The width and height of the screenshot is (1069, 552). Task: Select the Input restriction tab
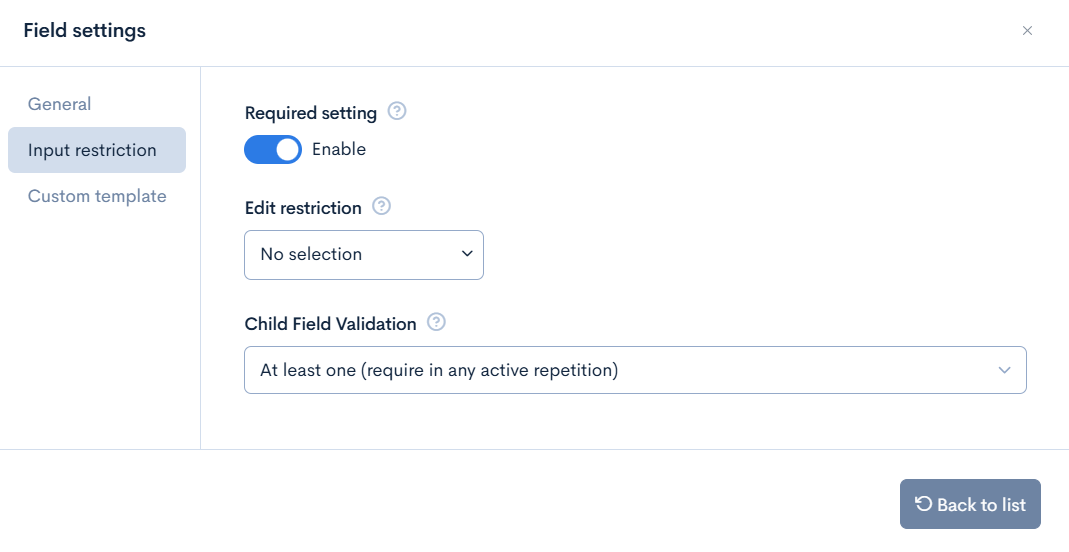pyautogui.click(x=97, y=150)
